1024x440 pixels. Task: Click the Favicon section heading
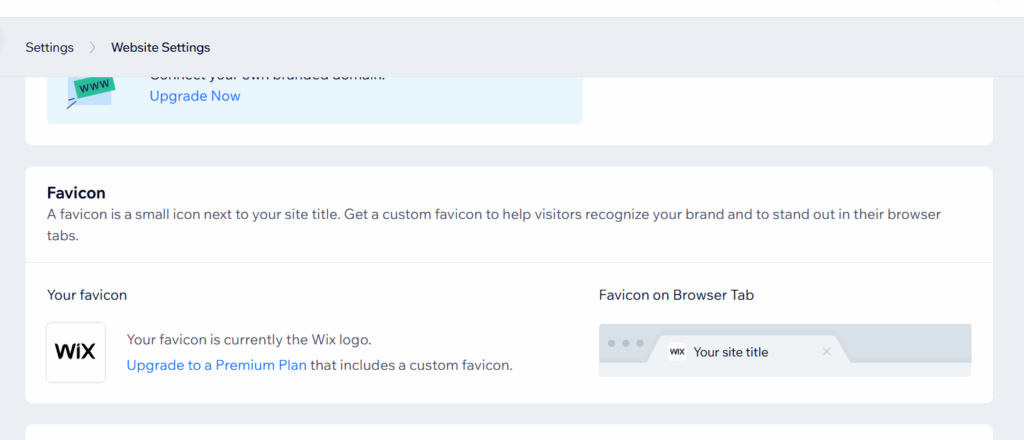tap(76, 193)
